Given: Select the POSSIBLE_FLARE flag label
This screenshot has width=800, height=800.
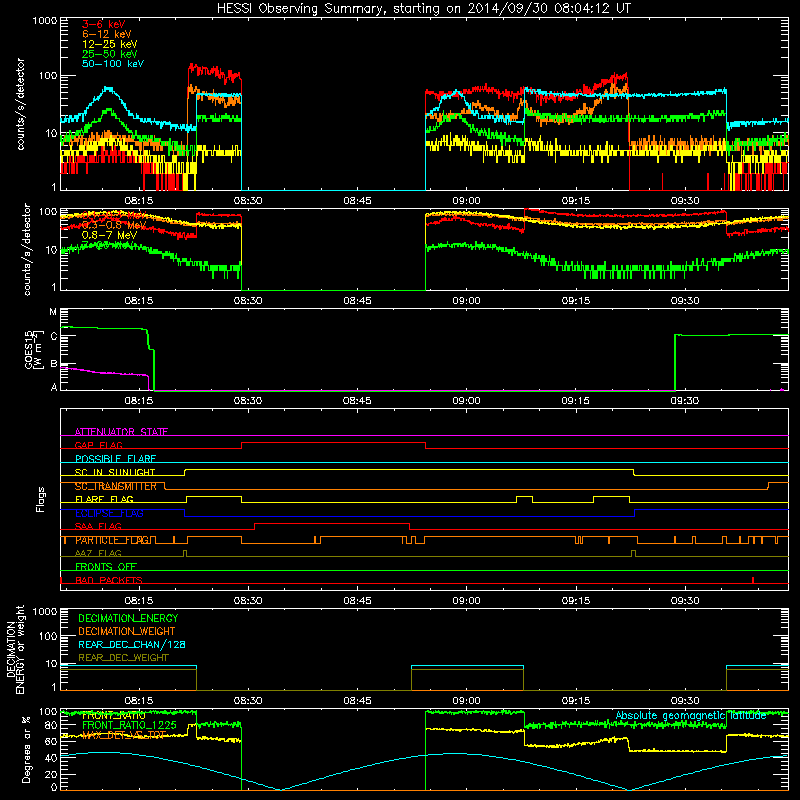Looking at the screenshot, I should pos(115,459).
